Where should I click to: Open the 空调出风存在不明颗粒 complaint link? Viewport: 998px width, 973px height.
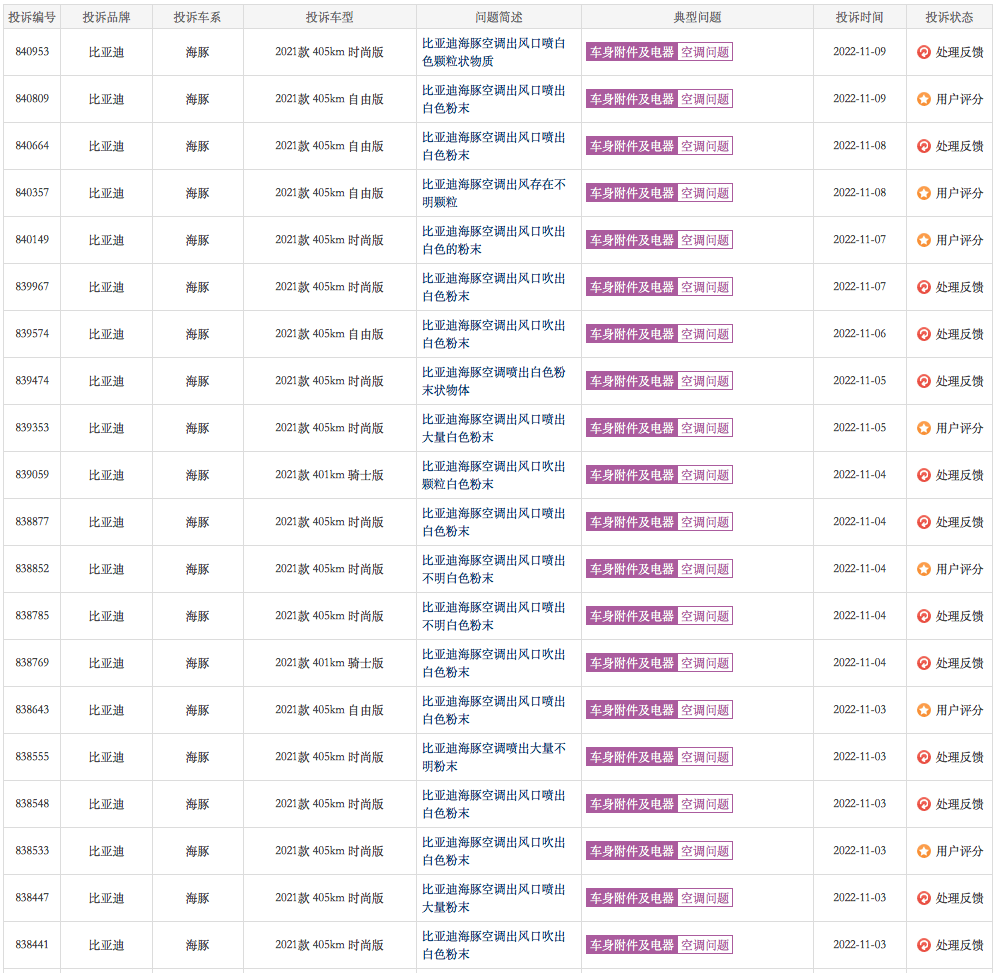coord(493,193)
